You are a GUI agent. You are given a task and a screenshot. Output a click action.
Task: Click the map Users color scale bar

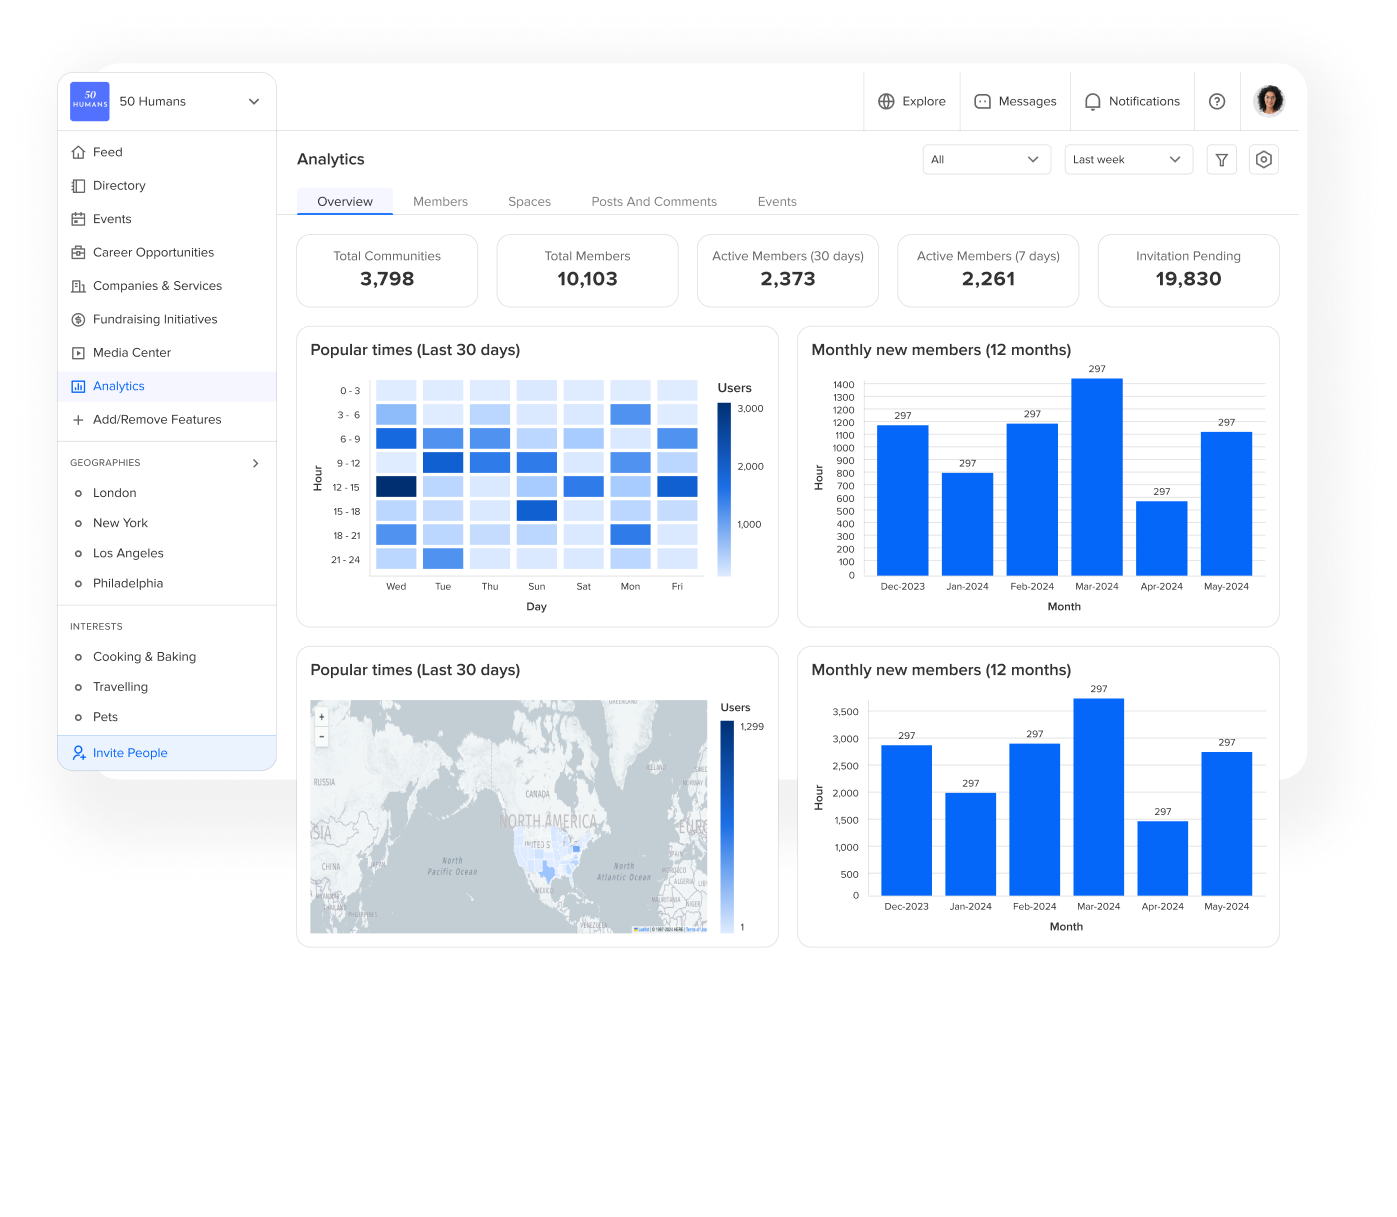click(x=727, y=827)
